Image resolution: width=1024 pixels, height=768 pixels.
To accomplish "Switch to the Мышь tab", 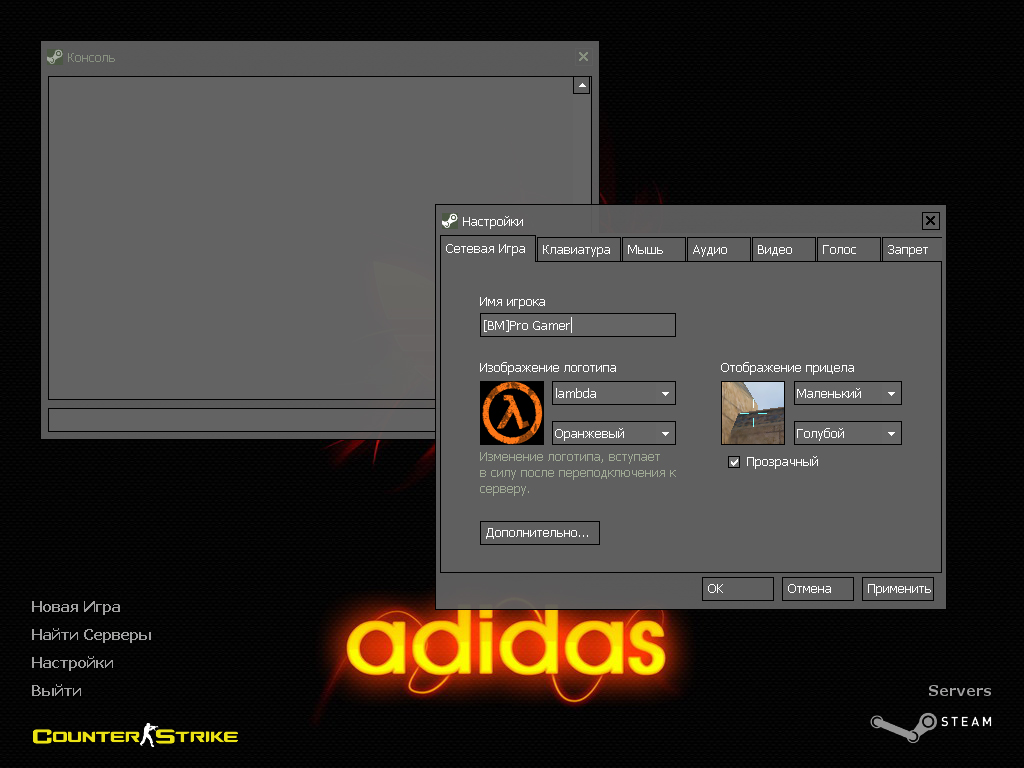I will (653, 249).
